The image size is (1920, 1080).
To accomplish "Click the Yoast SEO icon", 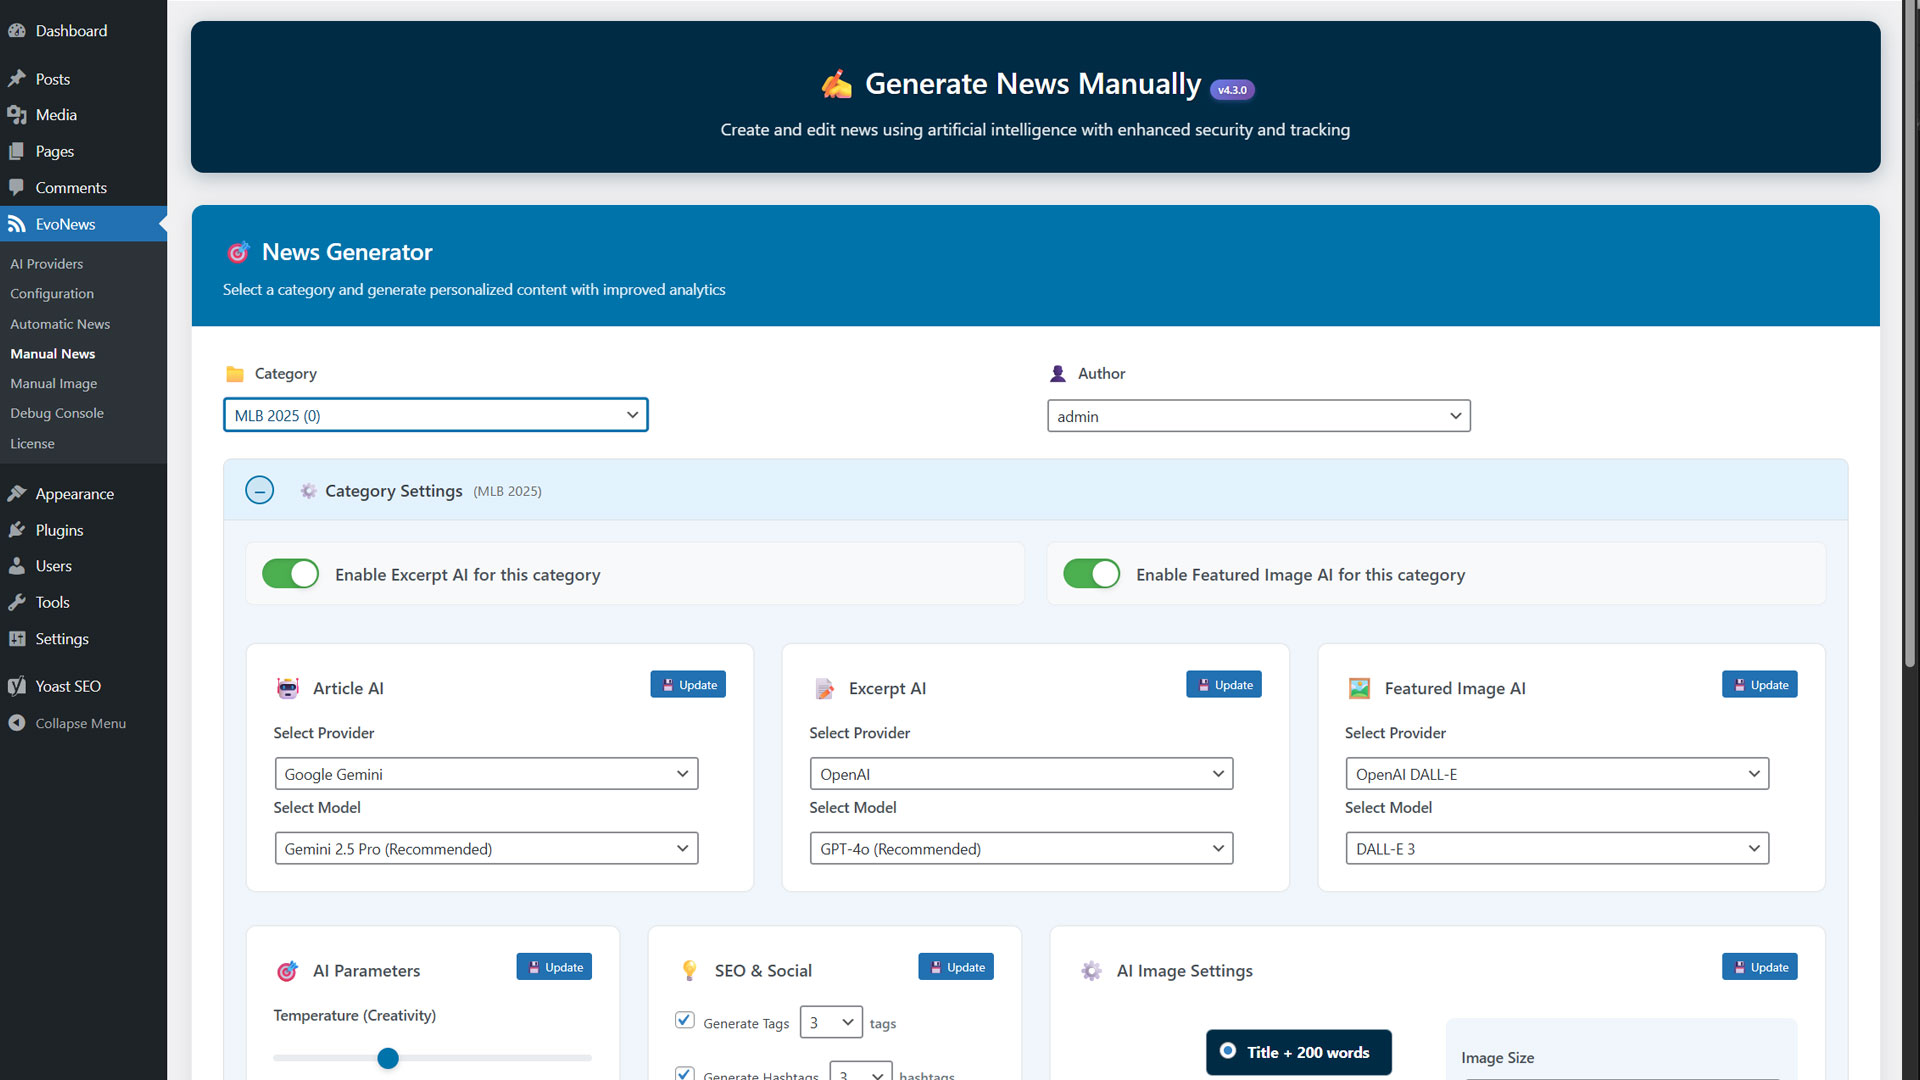I will click(x=17, y=686).
